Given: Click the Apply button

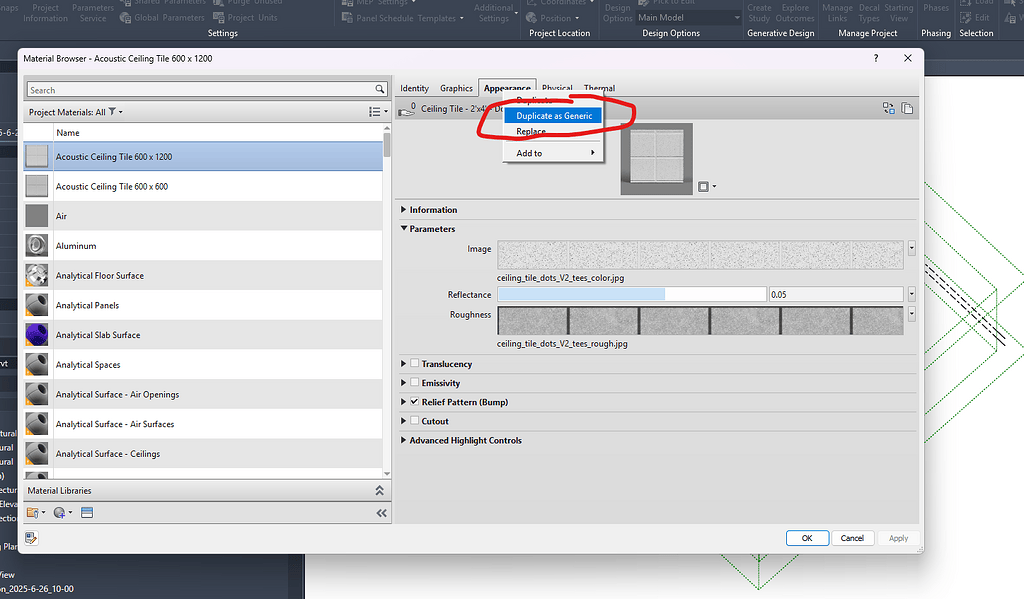Looking at the screenshot, I should [898, 537].
